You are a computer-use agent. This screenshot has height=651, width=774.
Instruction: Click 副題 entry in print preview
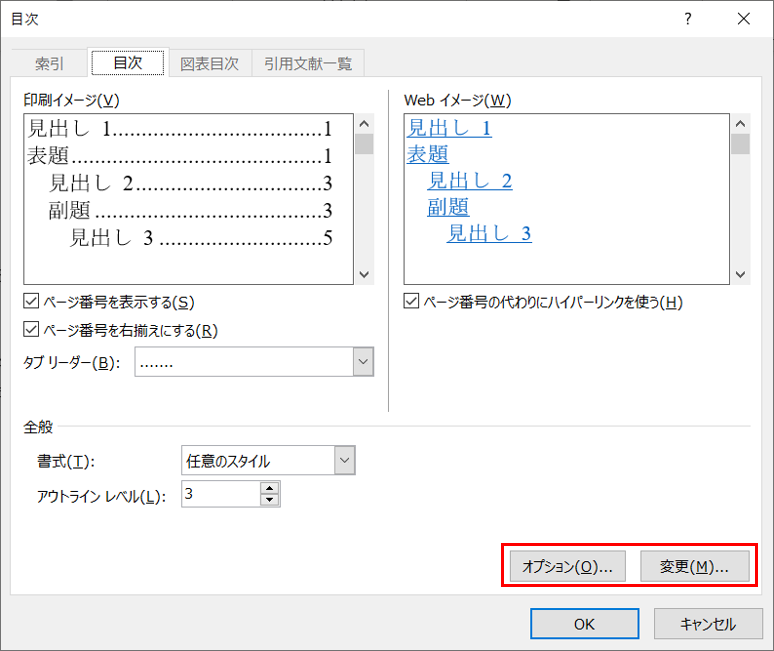[191, 210]
